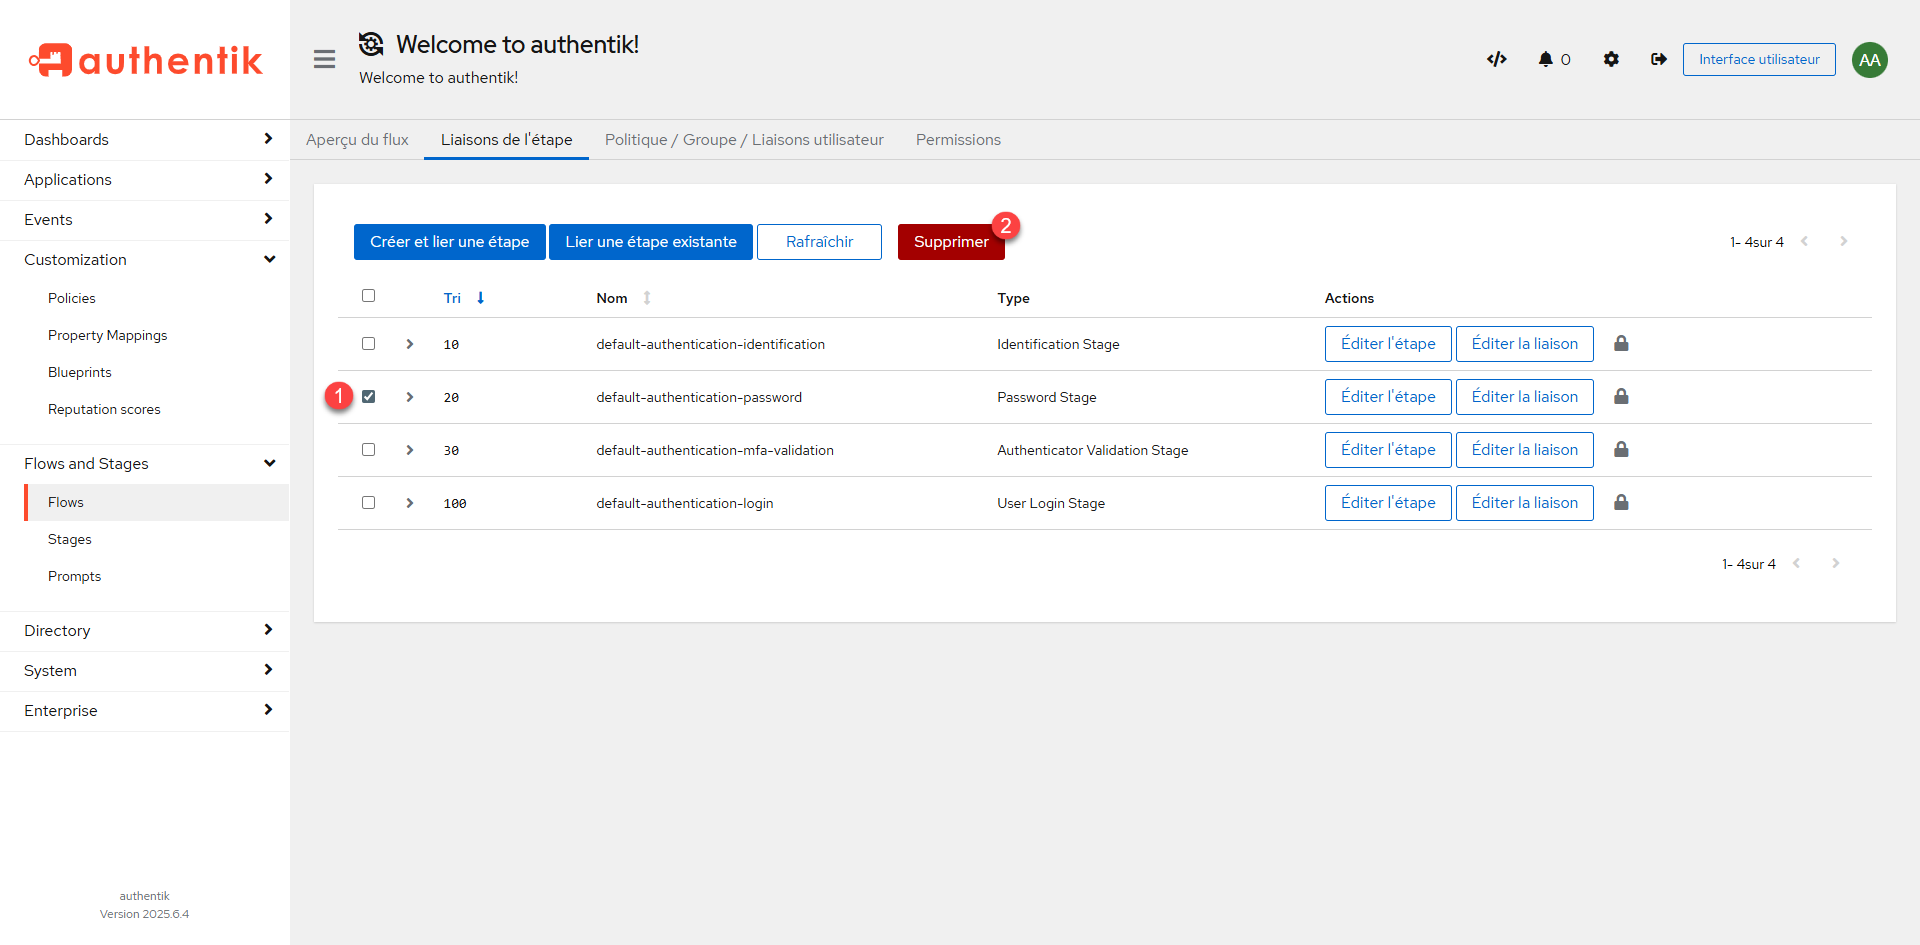Toggle sidebar with the hamburger menu icon
The width and height of the screenshot is (1920, 945).
pos(324,60)
